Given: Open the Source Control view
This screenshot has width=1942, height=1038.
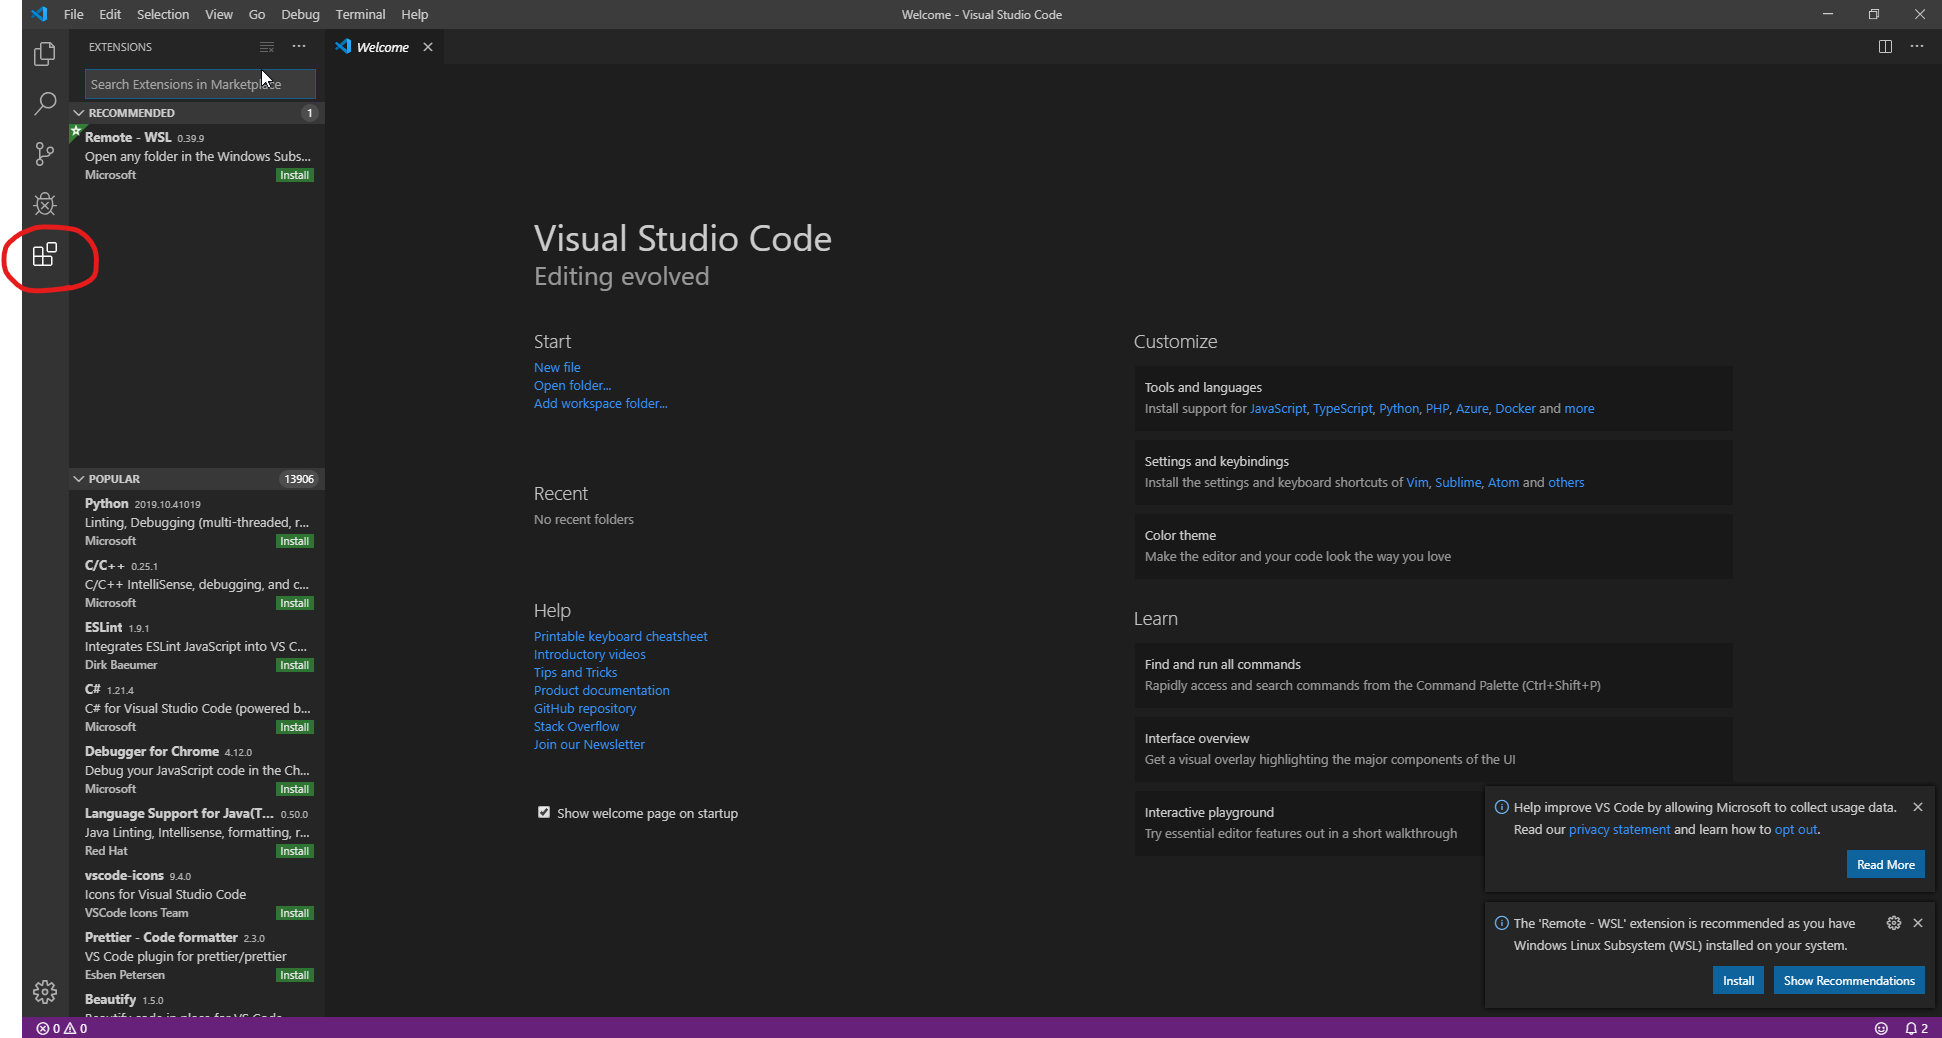Looking at the screenshot, I should pos(45,153).
